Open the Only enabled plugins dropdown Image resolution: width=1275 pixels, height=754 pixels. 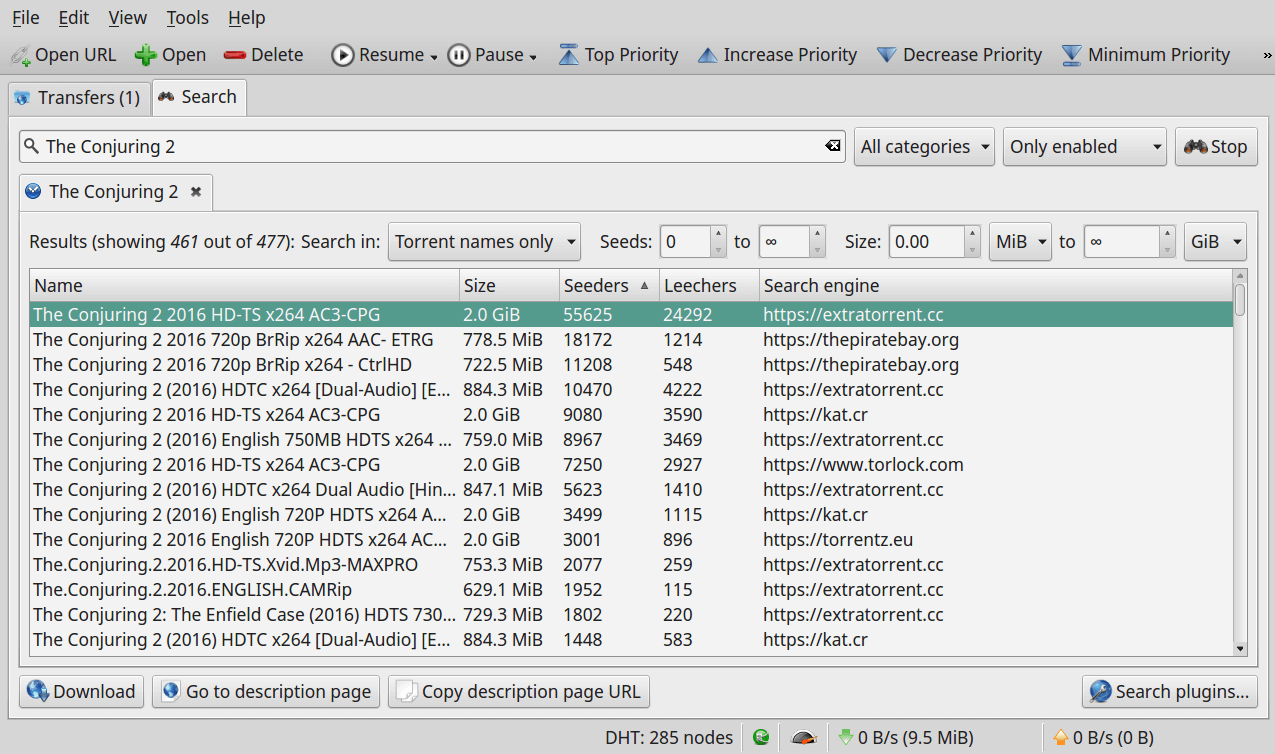click(1084, 147)
